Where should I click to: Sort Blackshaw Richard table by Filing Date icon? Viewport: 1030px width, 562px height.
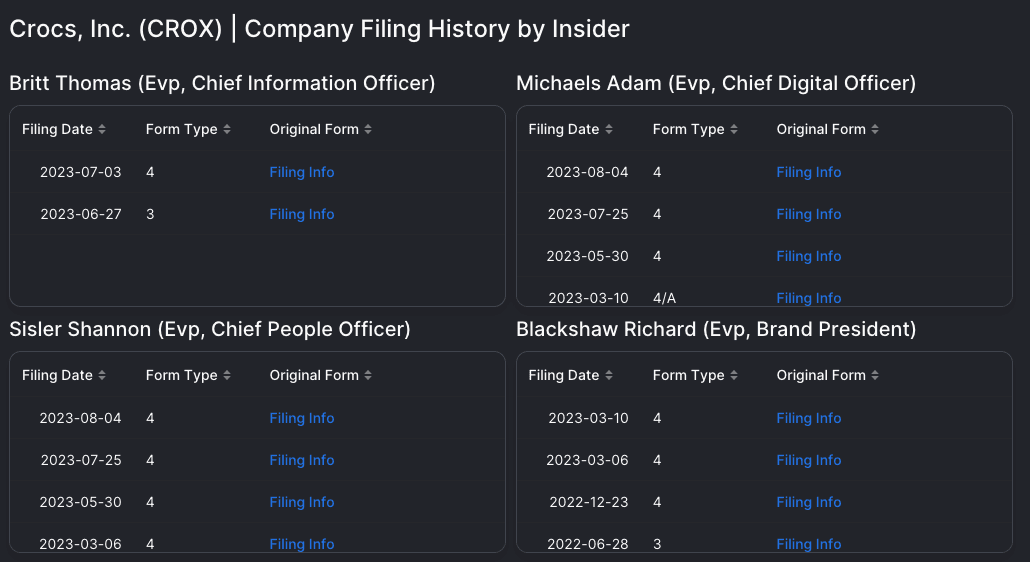pyautogui.click(x=609, y=376)
